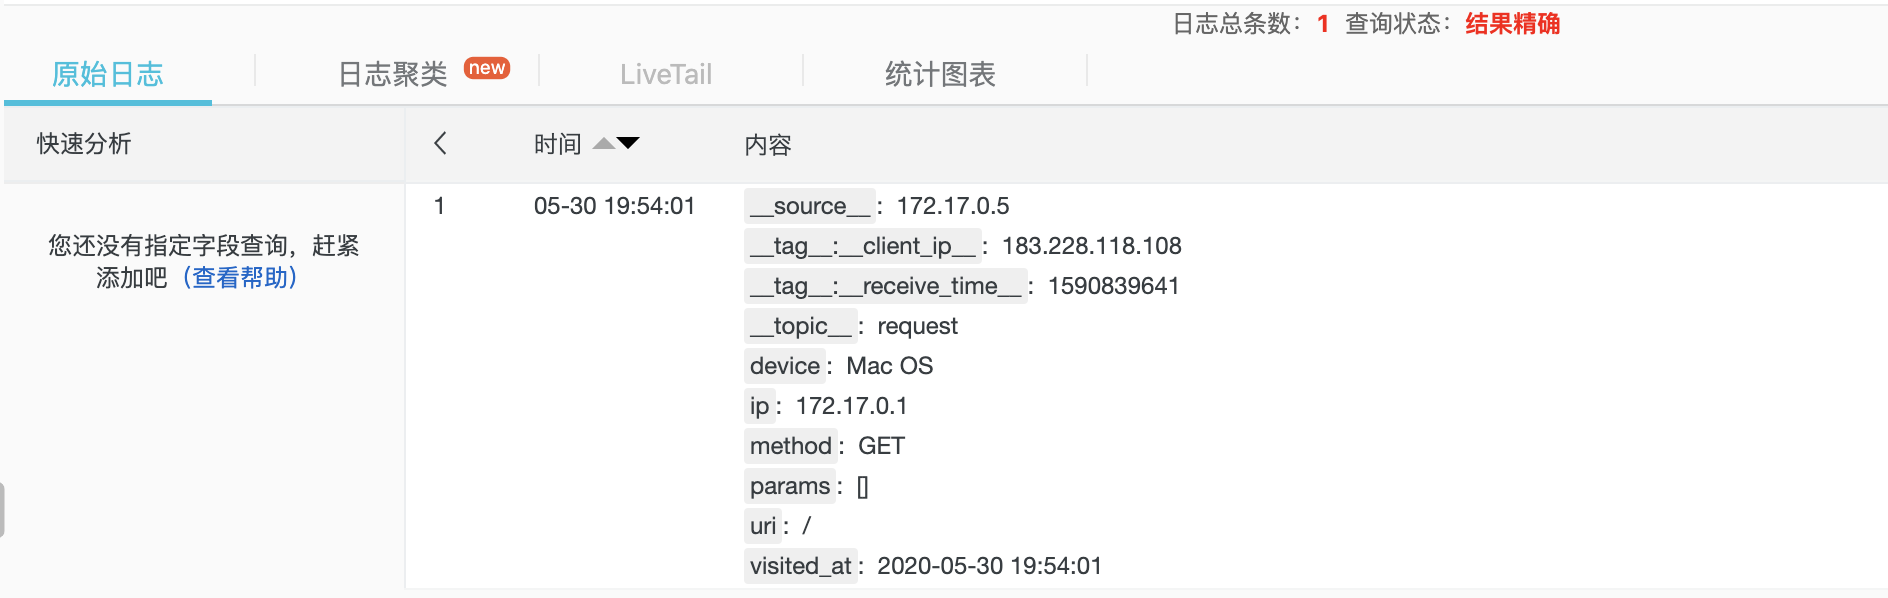Click the __source__ field key
Image resolution: width=1888 pixels, height=598 pixels.
pos(810,206)
